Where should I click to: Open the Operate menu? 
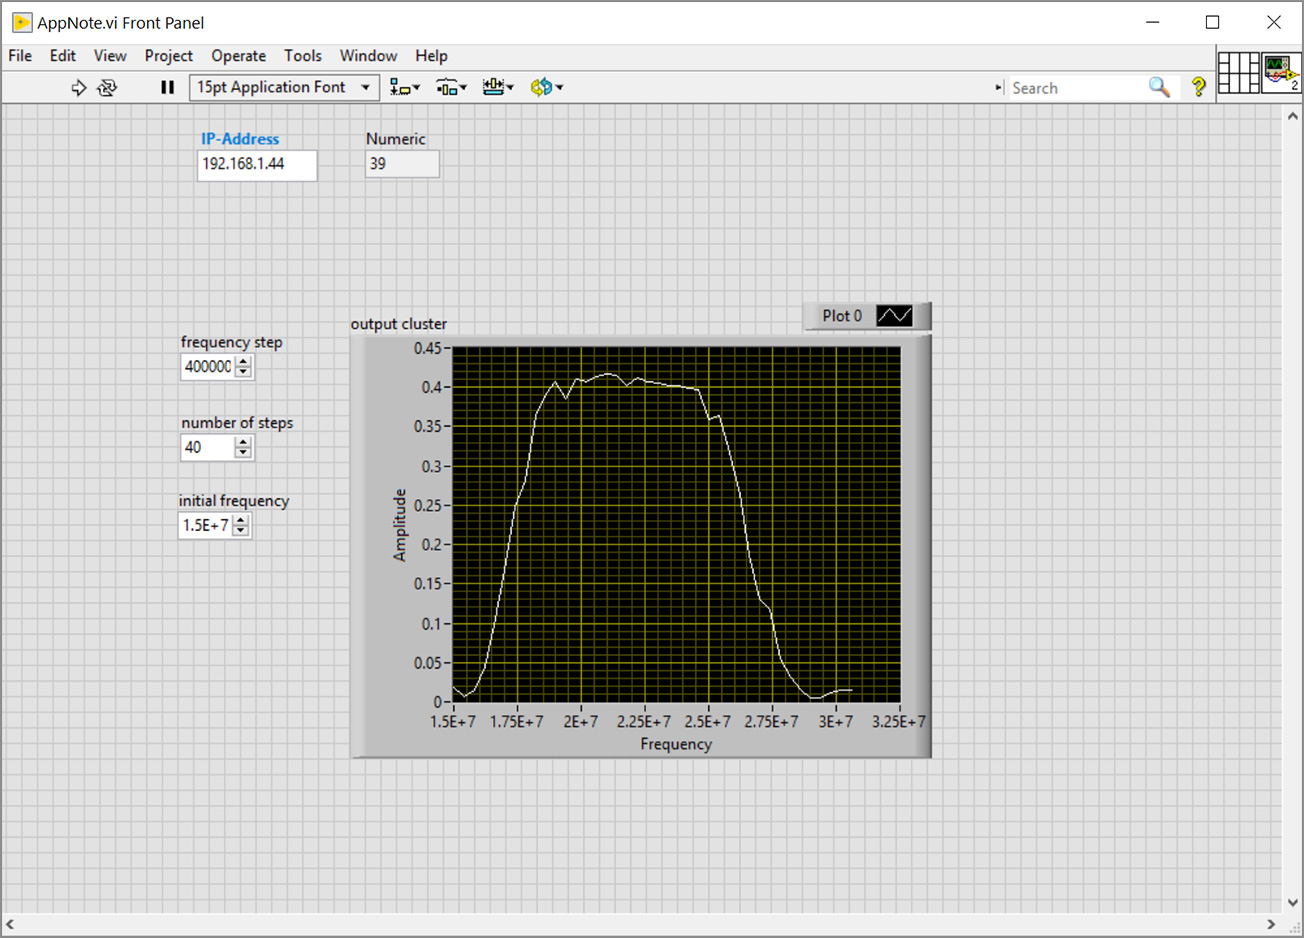coord(238,56)
